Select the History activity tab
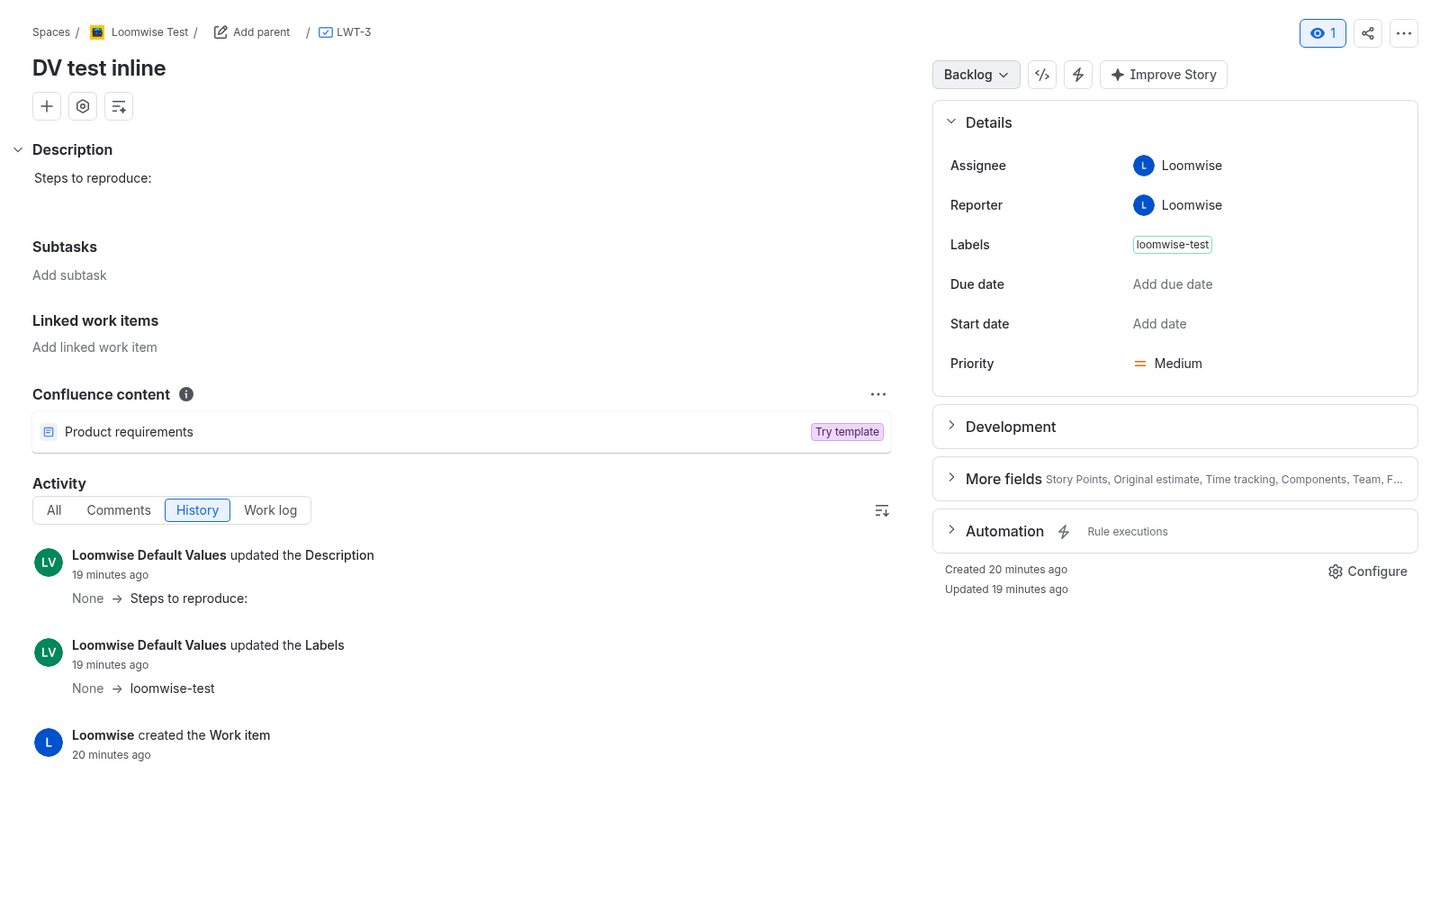This screenshot has width=1440, height=900. click(197, 510)
